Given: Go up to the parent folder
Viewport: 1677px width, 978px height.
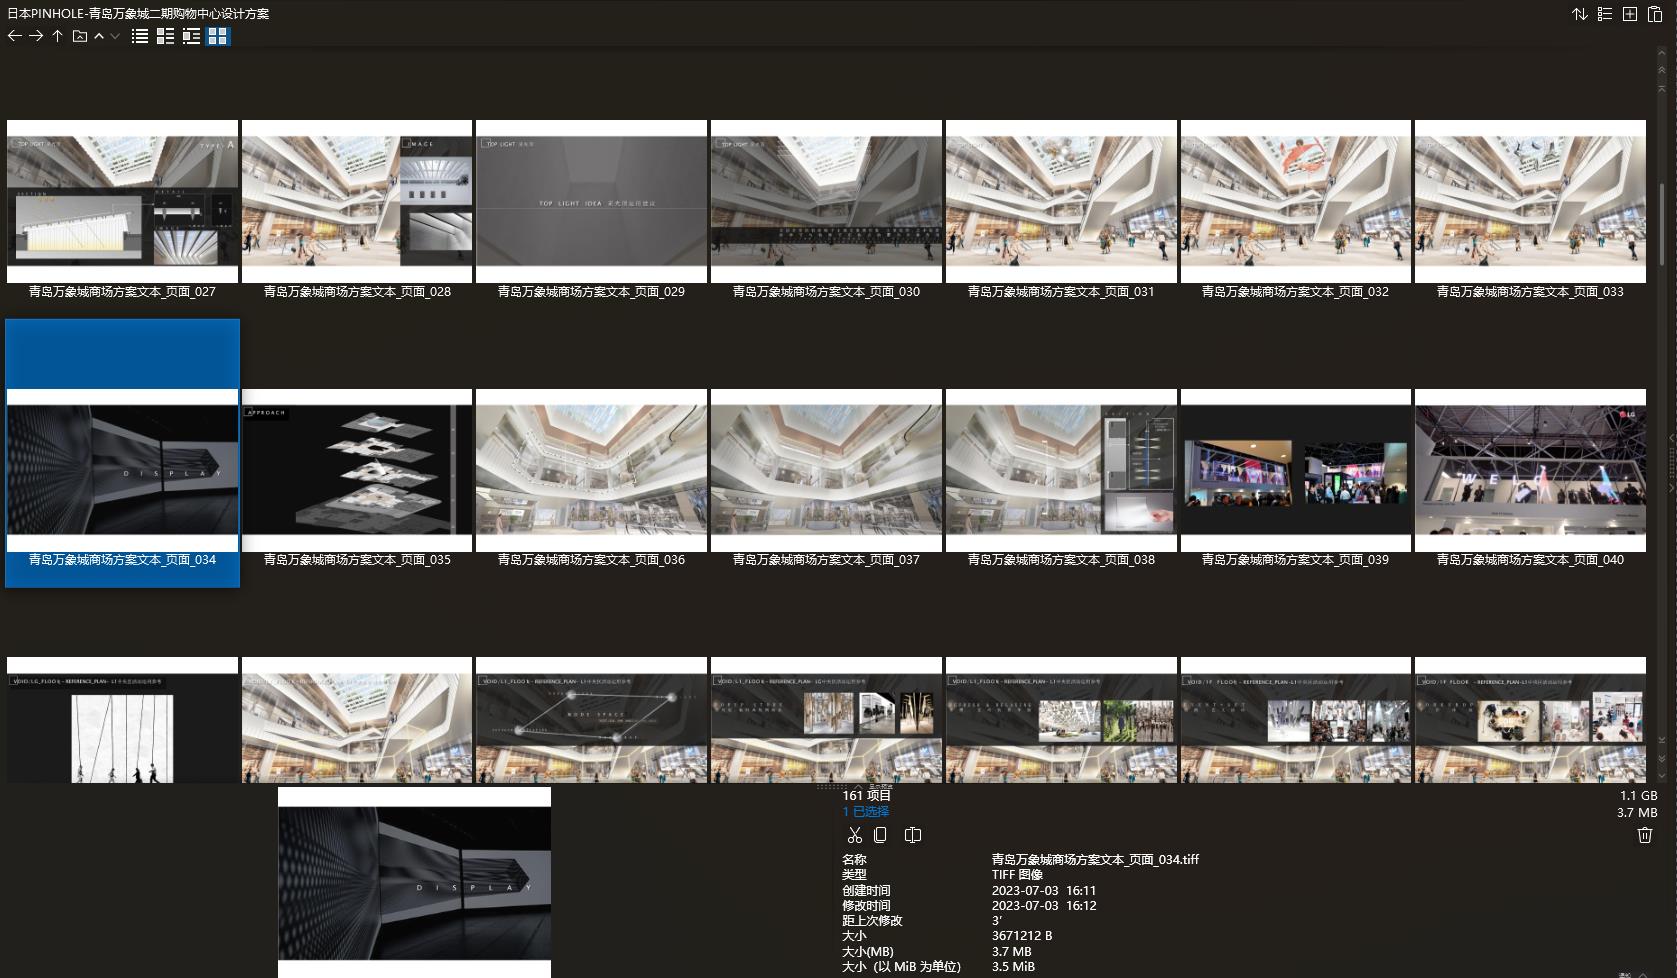Looking at the screenshot, I should pos(58,36).
